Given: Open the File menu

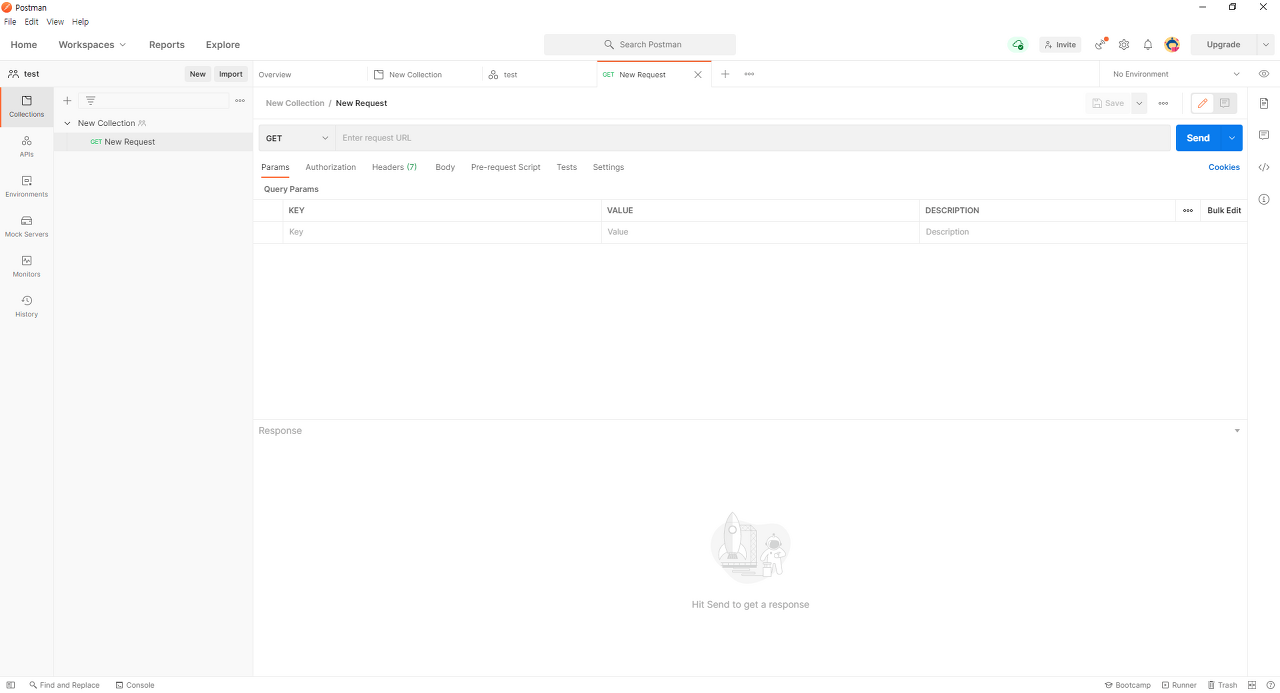Looking at the screenshot, I should [x=10, y=22].
